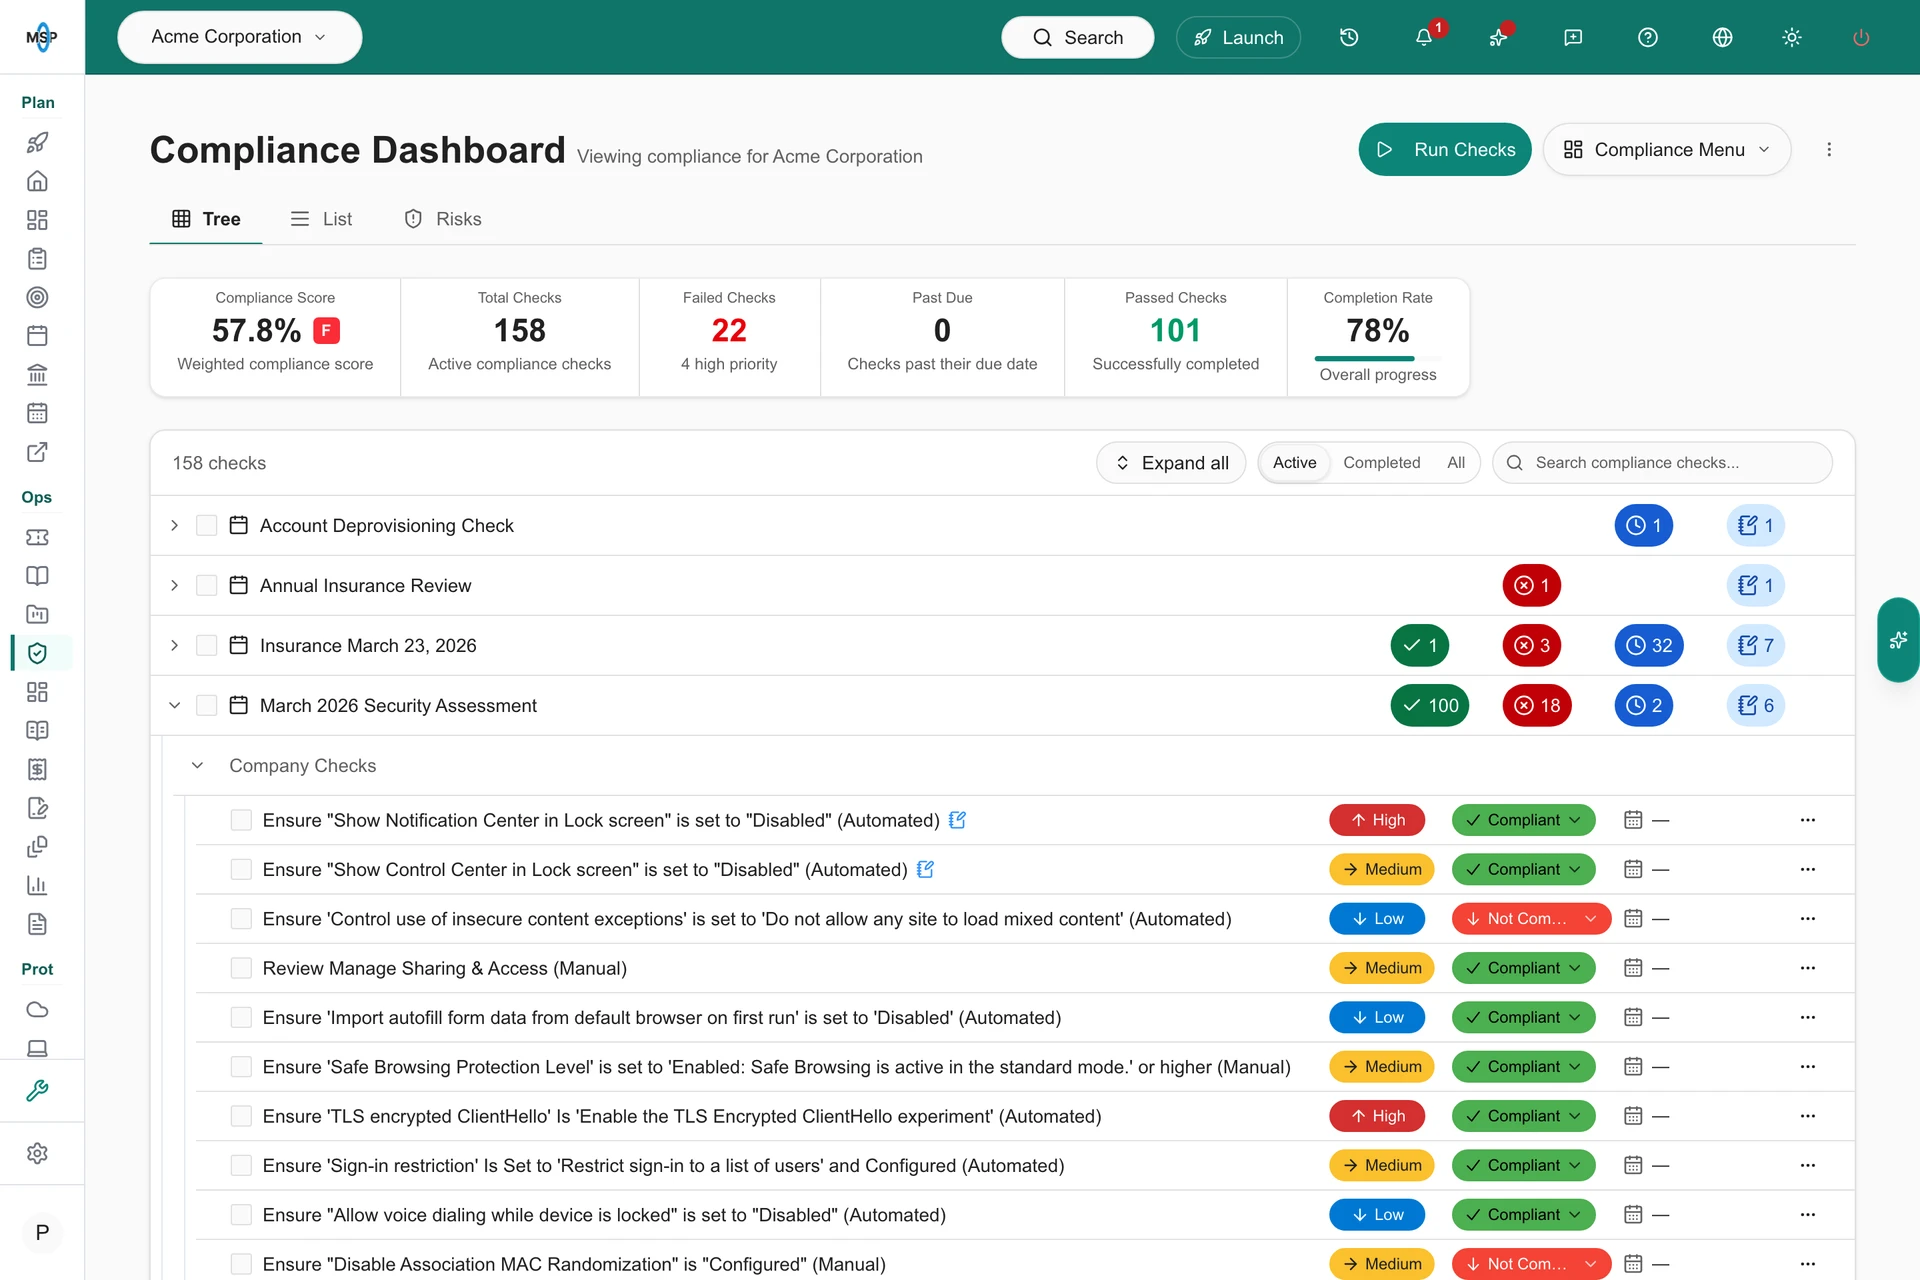The width and height of the screenshot is (1920, 1280).
Task: Open the compliance shield icon in sidebar
Action: (37, 653)
